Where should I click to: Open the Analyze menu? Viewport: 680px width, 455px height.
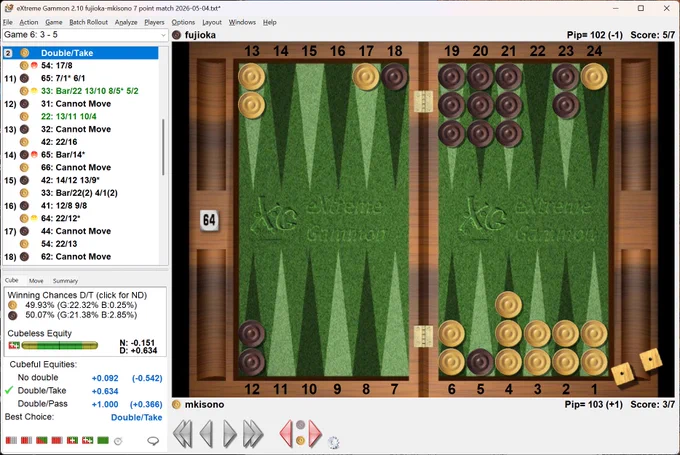click(x=126, y=22)
